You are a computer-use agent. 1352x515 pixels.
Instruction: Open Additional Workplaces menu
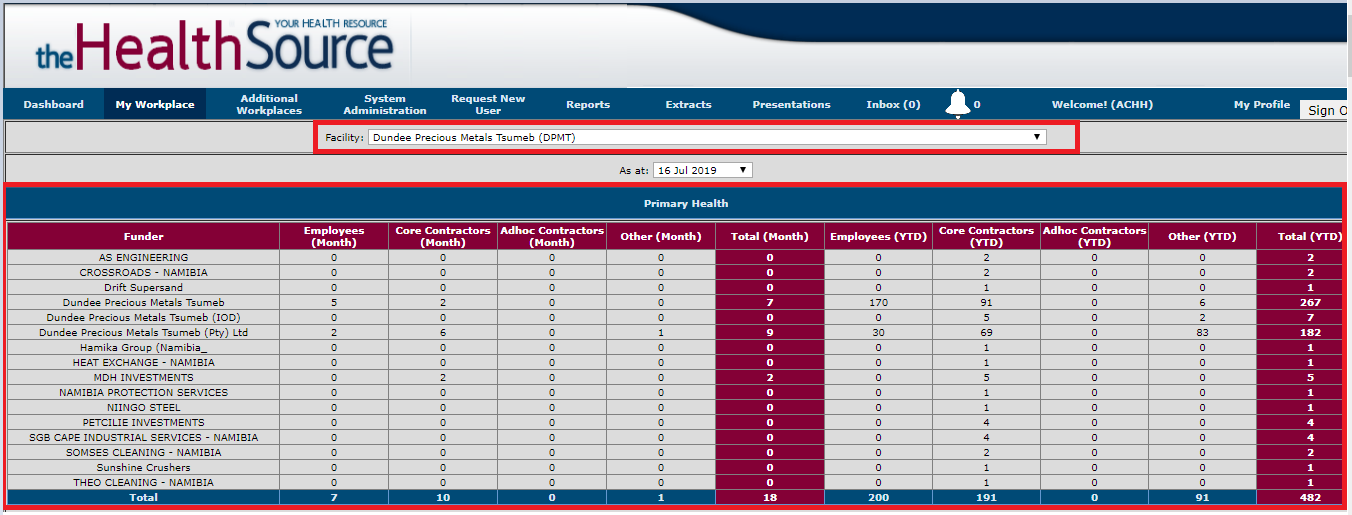coord(269,104)
